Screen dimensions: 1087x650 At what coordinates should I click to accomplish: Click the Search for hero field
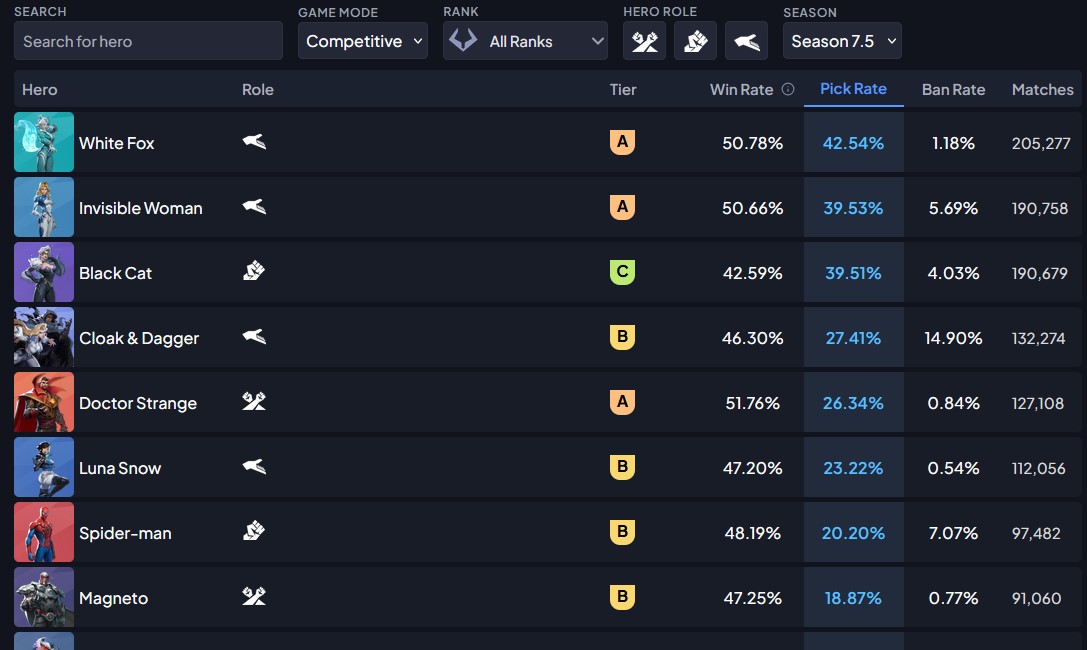pyautogui.click(x=148, y=41)
